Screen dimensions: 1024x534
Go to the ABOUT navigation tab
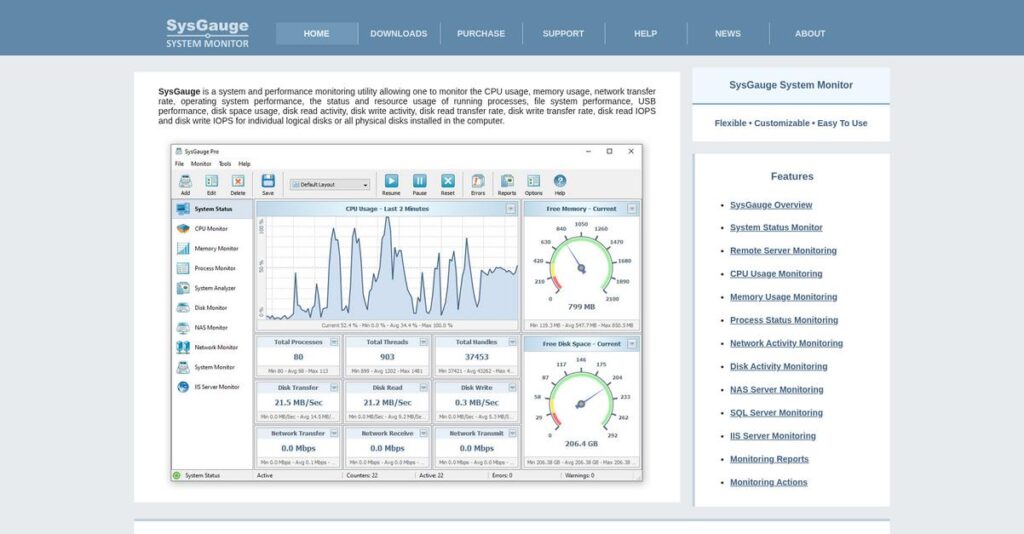pos(810,33)
